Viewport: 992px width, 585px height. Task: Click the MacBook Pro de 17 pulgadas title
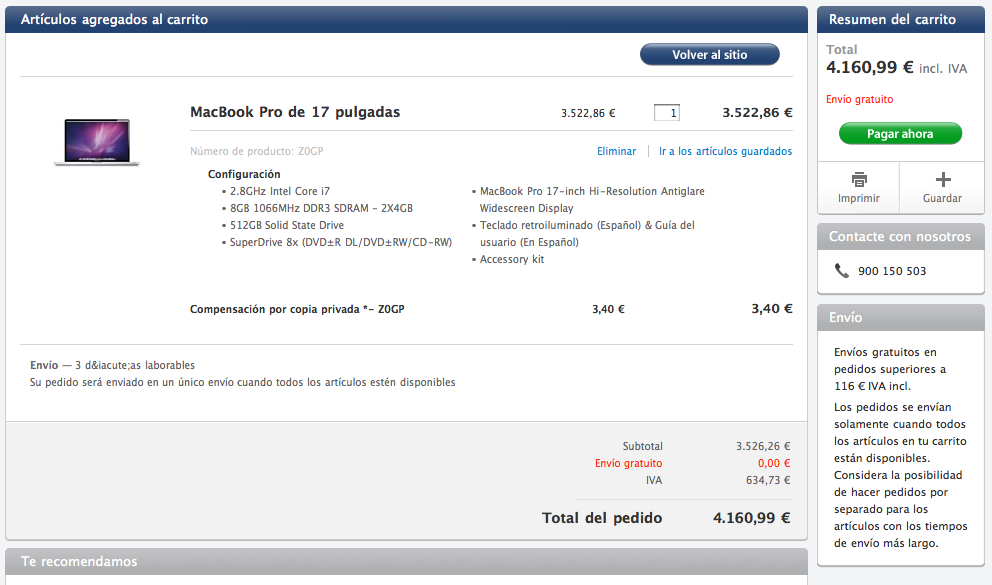(295, 112)
